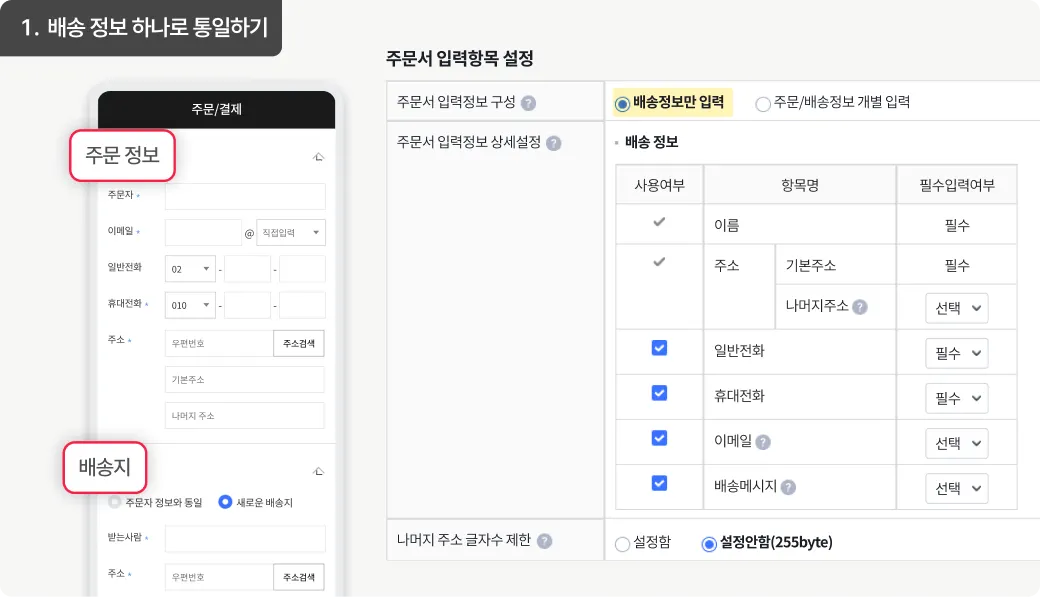Viewport: 1040px width, 597px height.
Task: Open 휴대전화 prefix 010 dropdown
Action: tap(190, 305)
